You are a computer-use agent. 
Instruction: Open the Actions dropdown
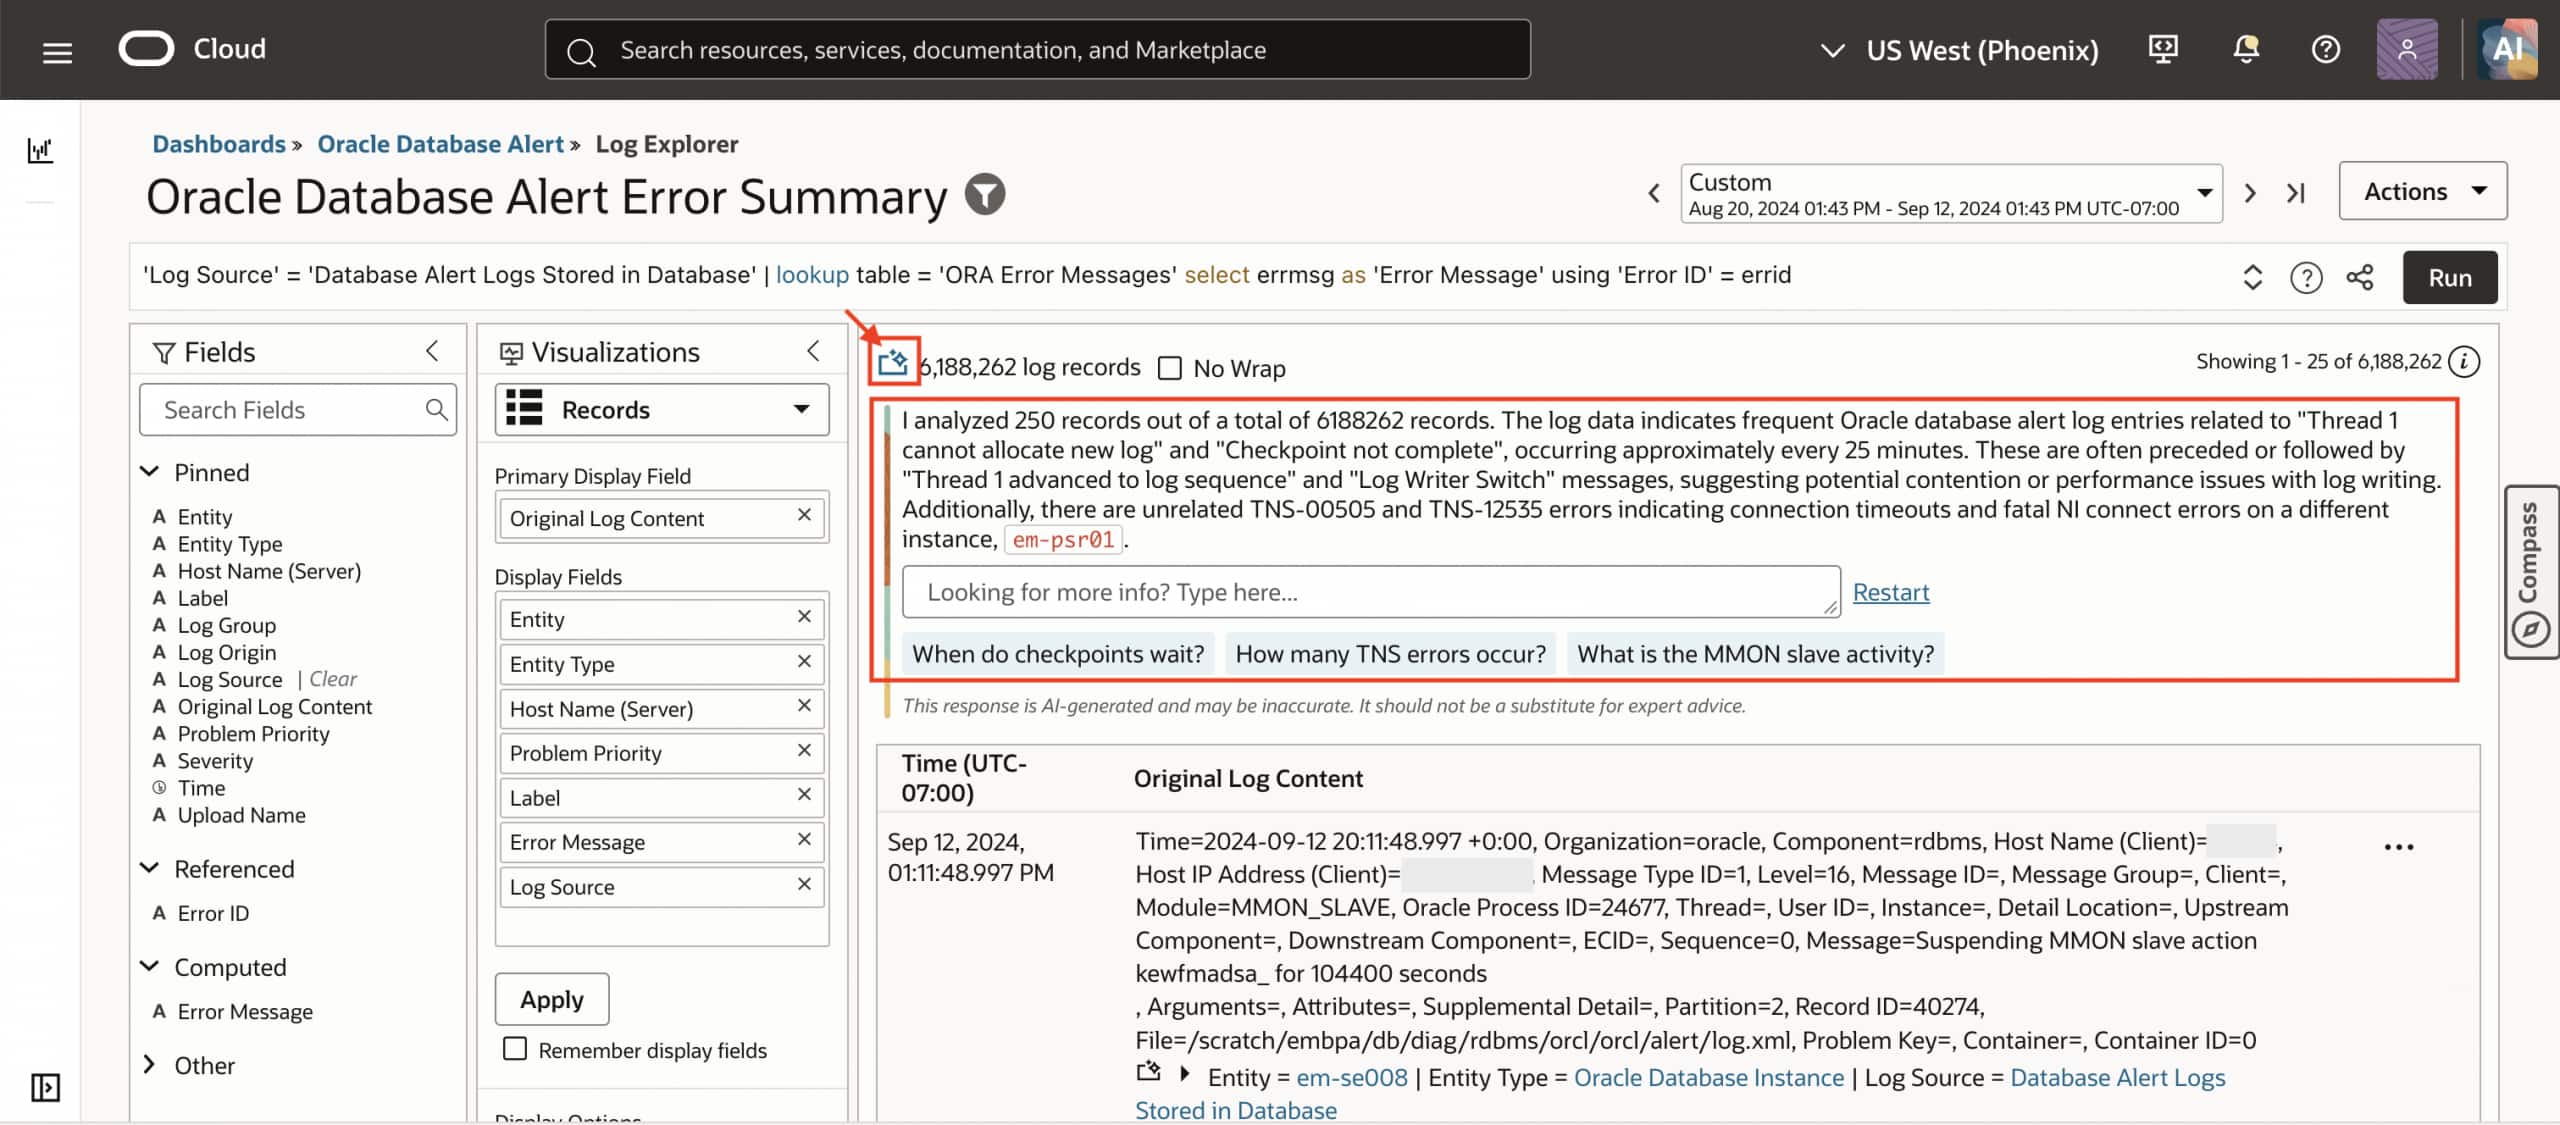(2422, 191)
